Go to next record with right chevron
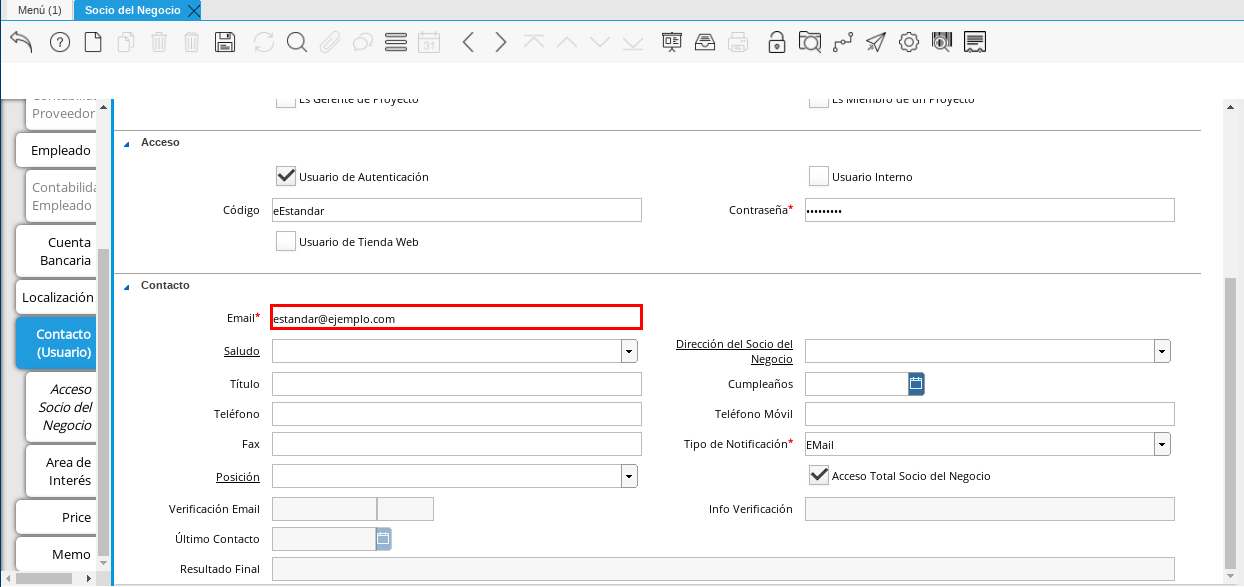1244x587 pixels. tap(501, 42)
